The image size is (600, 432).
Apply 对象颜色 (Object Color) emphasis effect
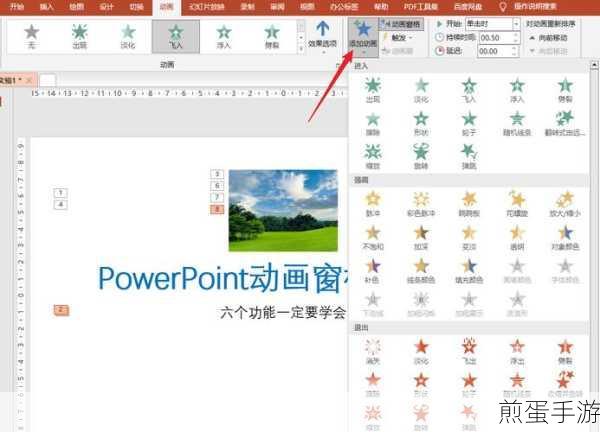click(565, 237)
